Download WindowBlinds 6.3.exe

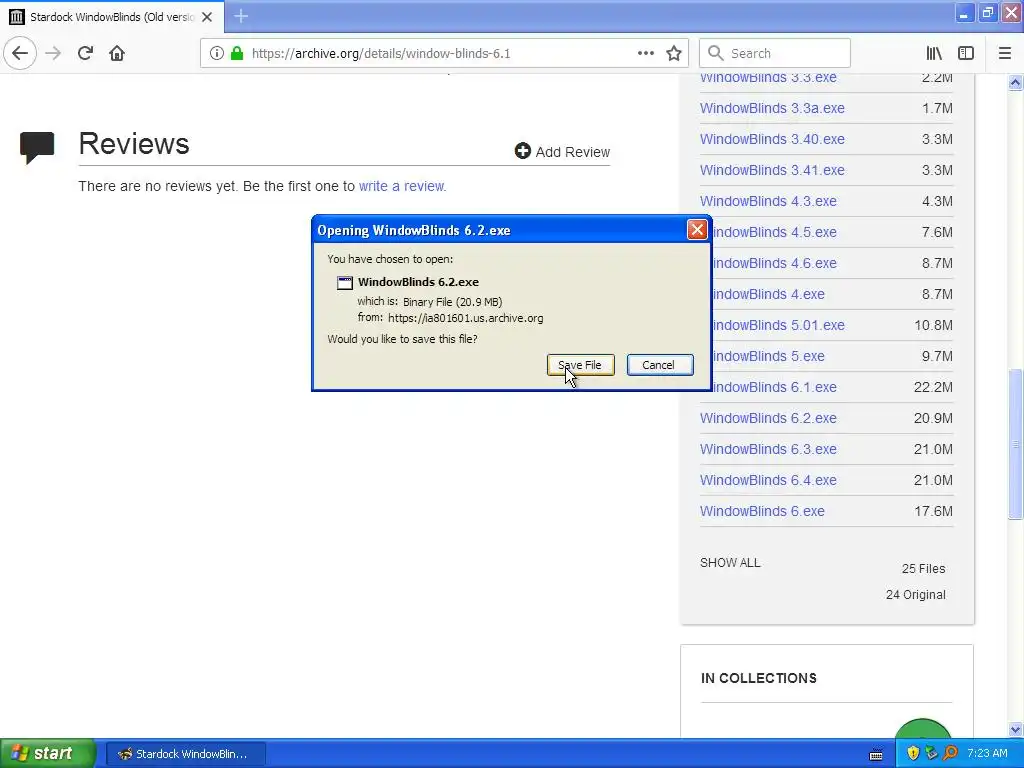pos(768,449)
